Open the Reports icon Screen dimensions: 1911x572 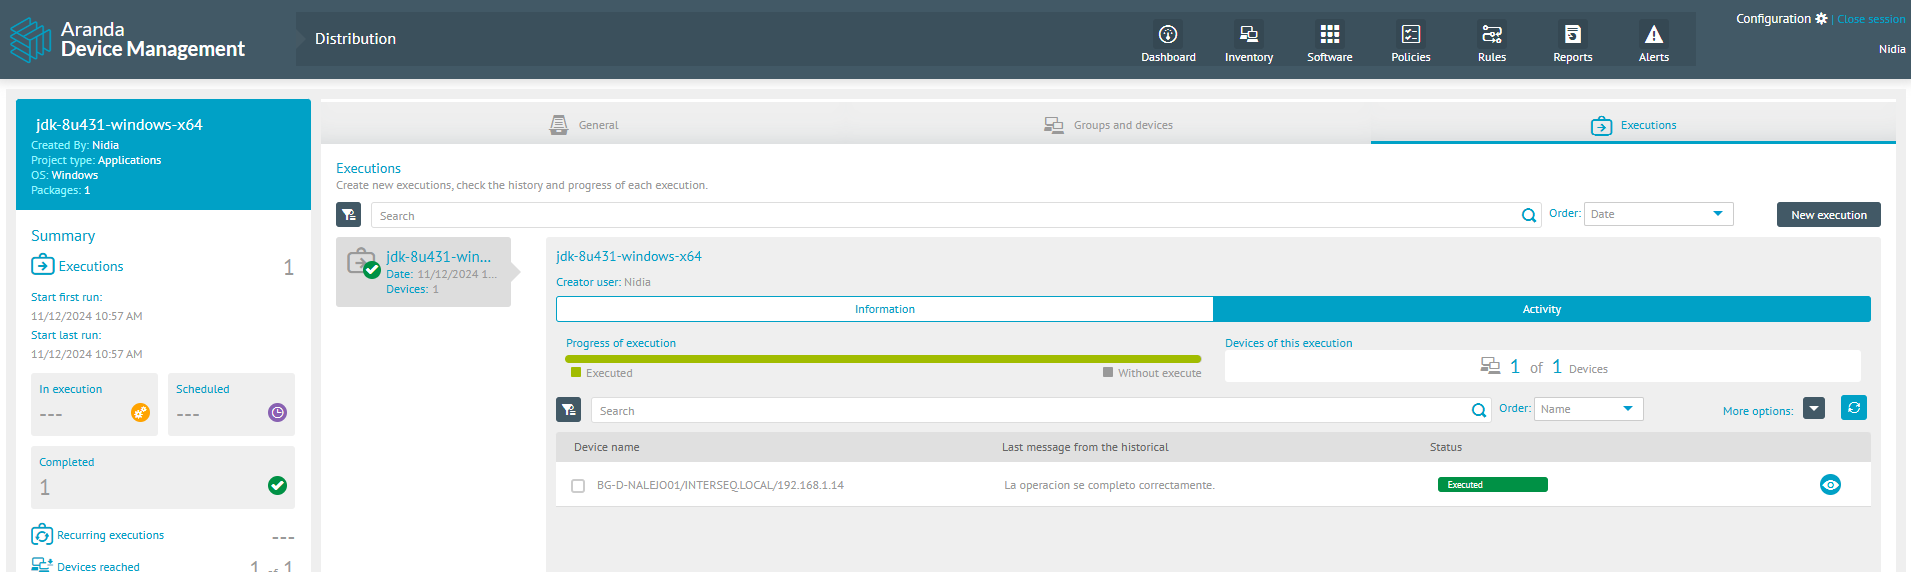[1572, 35]
